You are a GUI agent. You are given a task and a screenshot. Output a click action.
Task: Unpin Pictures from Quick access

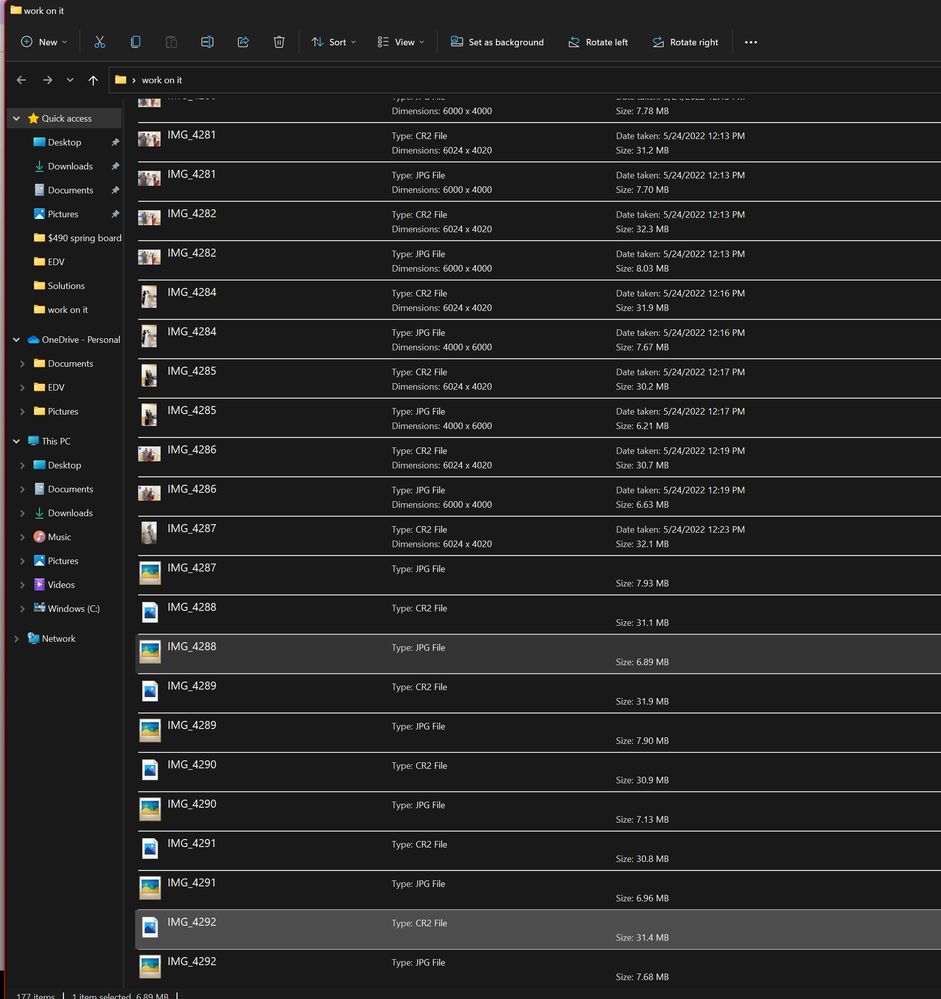[x=115, y=214]
